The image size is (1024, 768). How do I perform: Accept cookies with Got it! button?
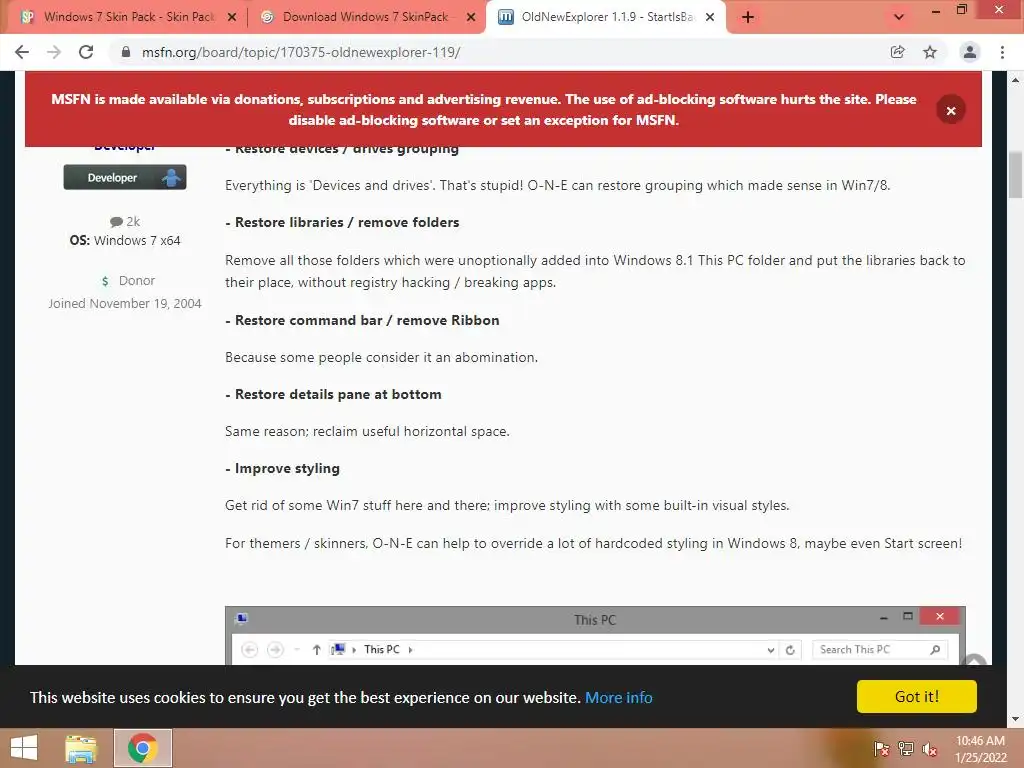(x=917, y=697)
